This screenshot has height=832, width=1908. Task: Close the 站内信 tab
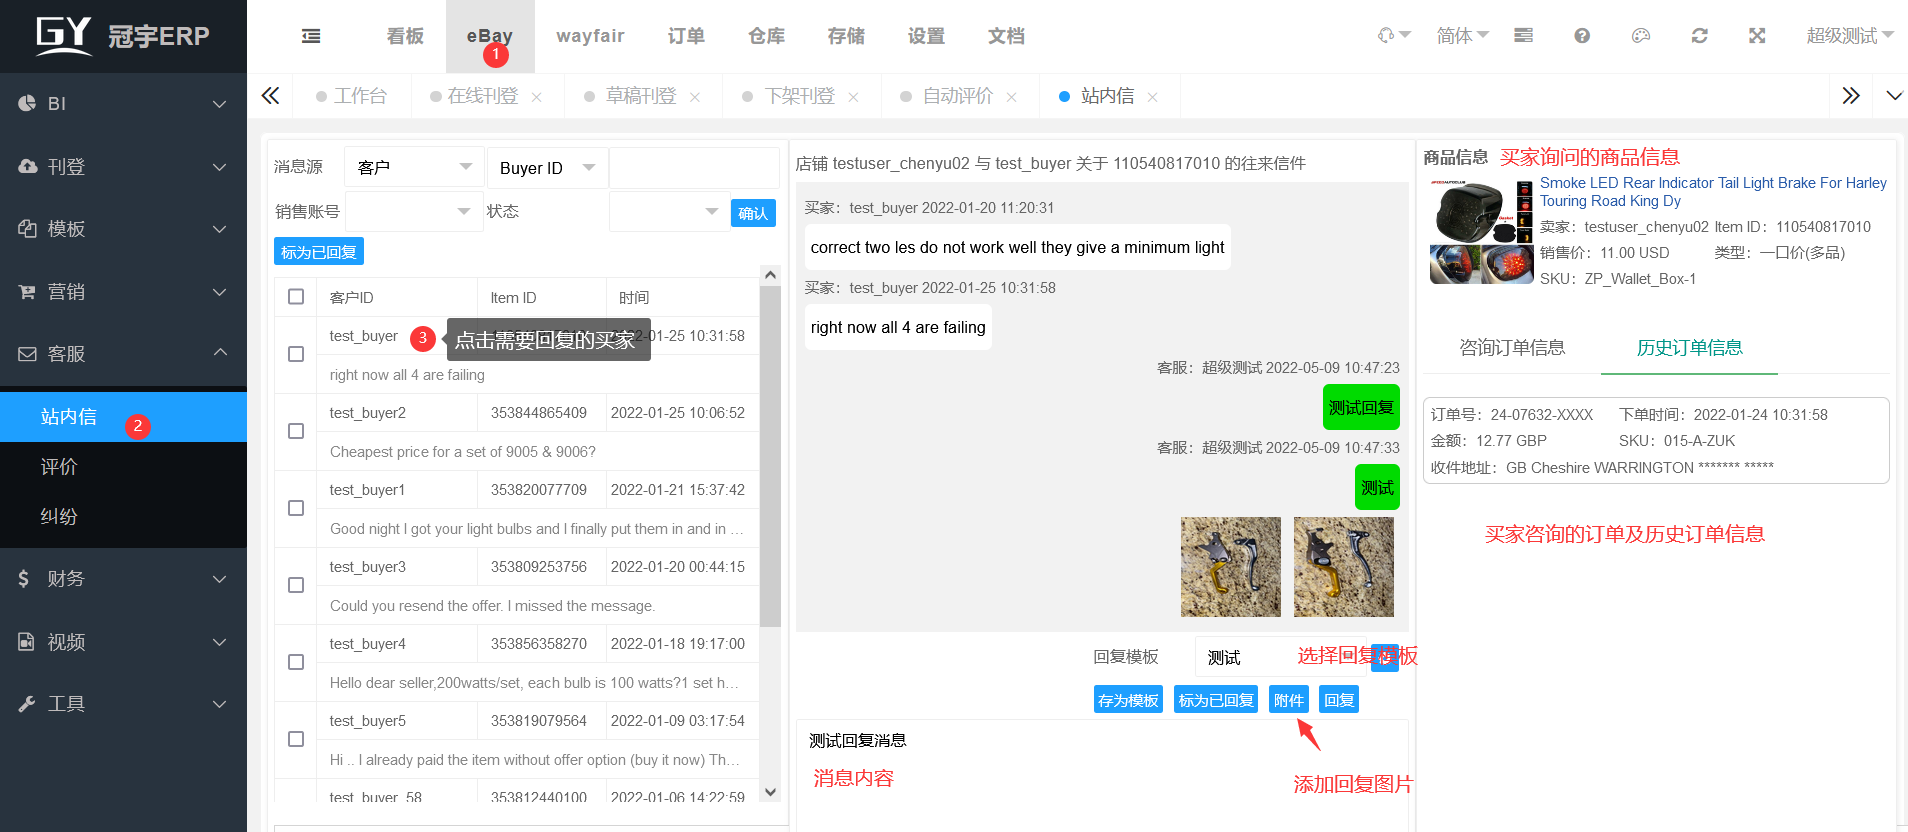(1152, 97)
